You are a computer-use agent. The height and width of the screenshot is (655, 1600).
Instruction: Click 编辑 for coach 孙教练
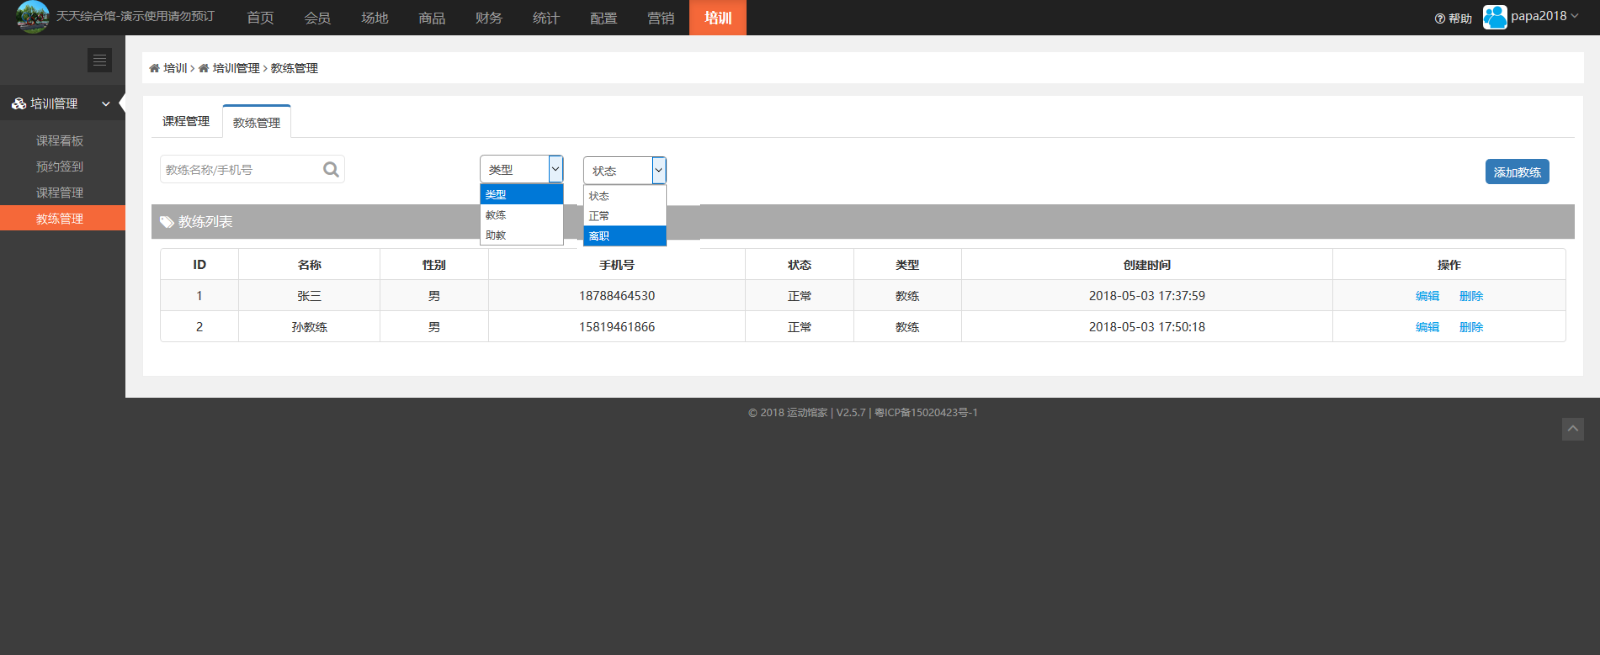[1427, 327]
